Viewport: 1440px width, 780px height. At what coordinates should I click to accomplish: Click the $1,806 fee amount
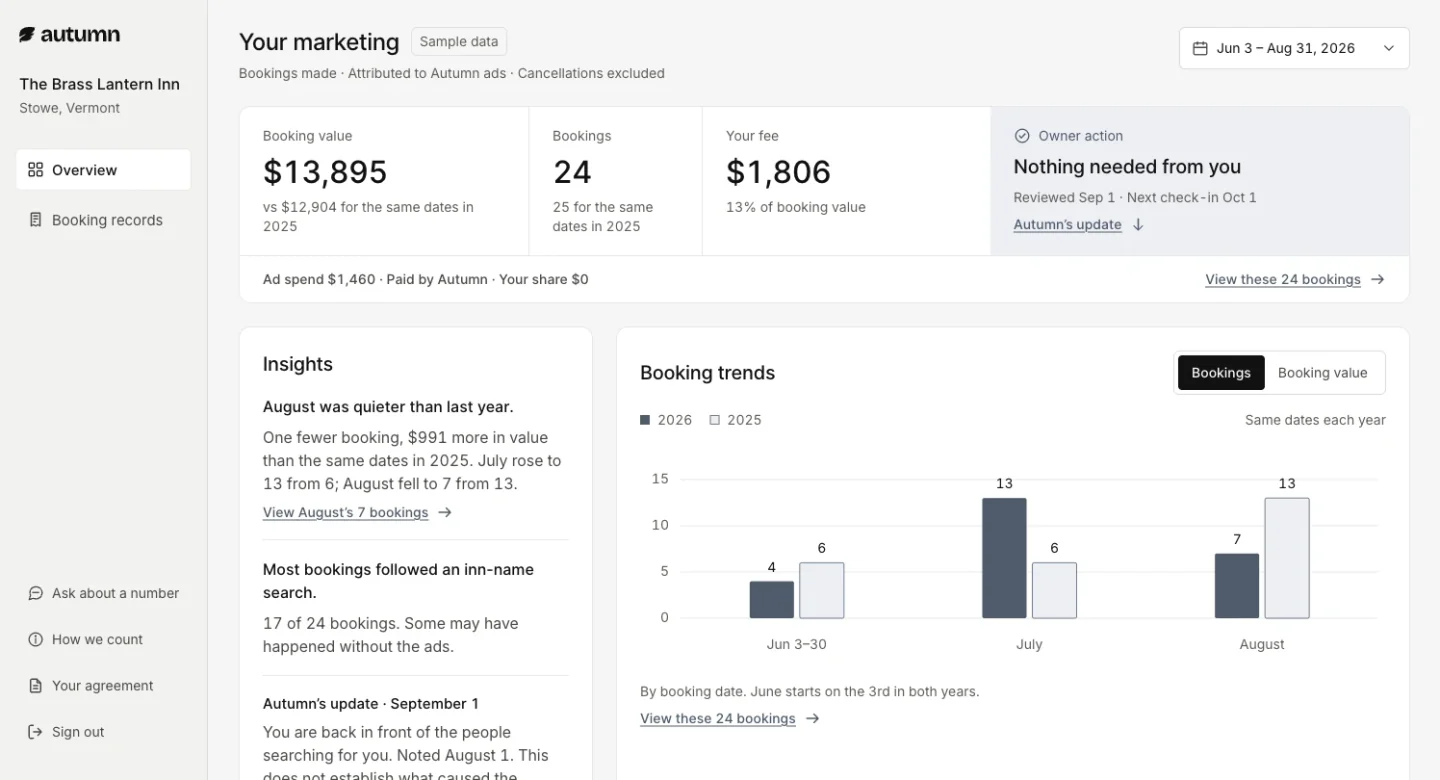pos(778,172)
